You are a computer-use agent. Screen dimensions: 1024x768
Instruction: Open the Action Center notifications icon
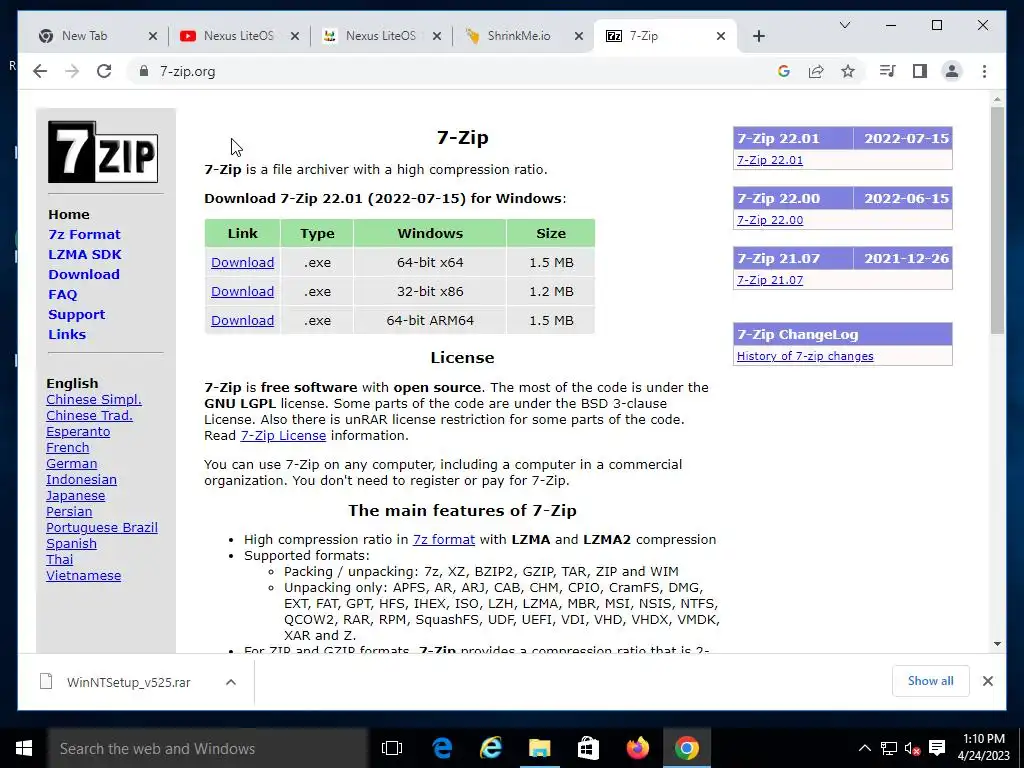937,748
